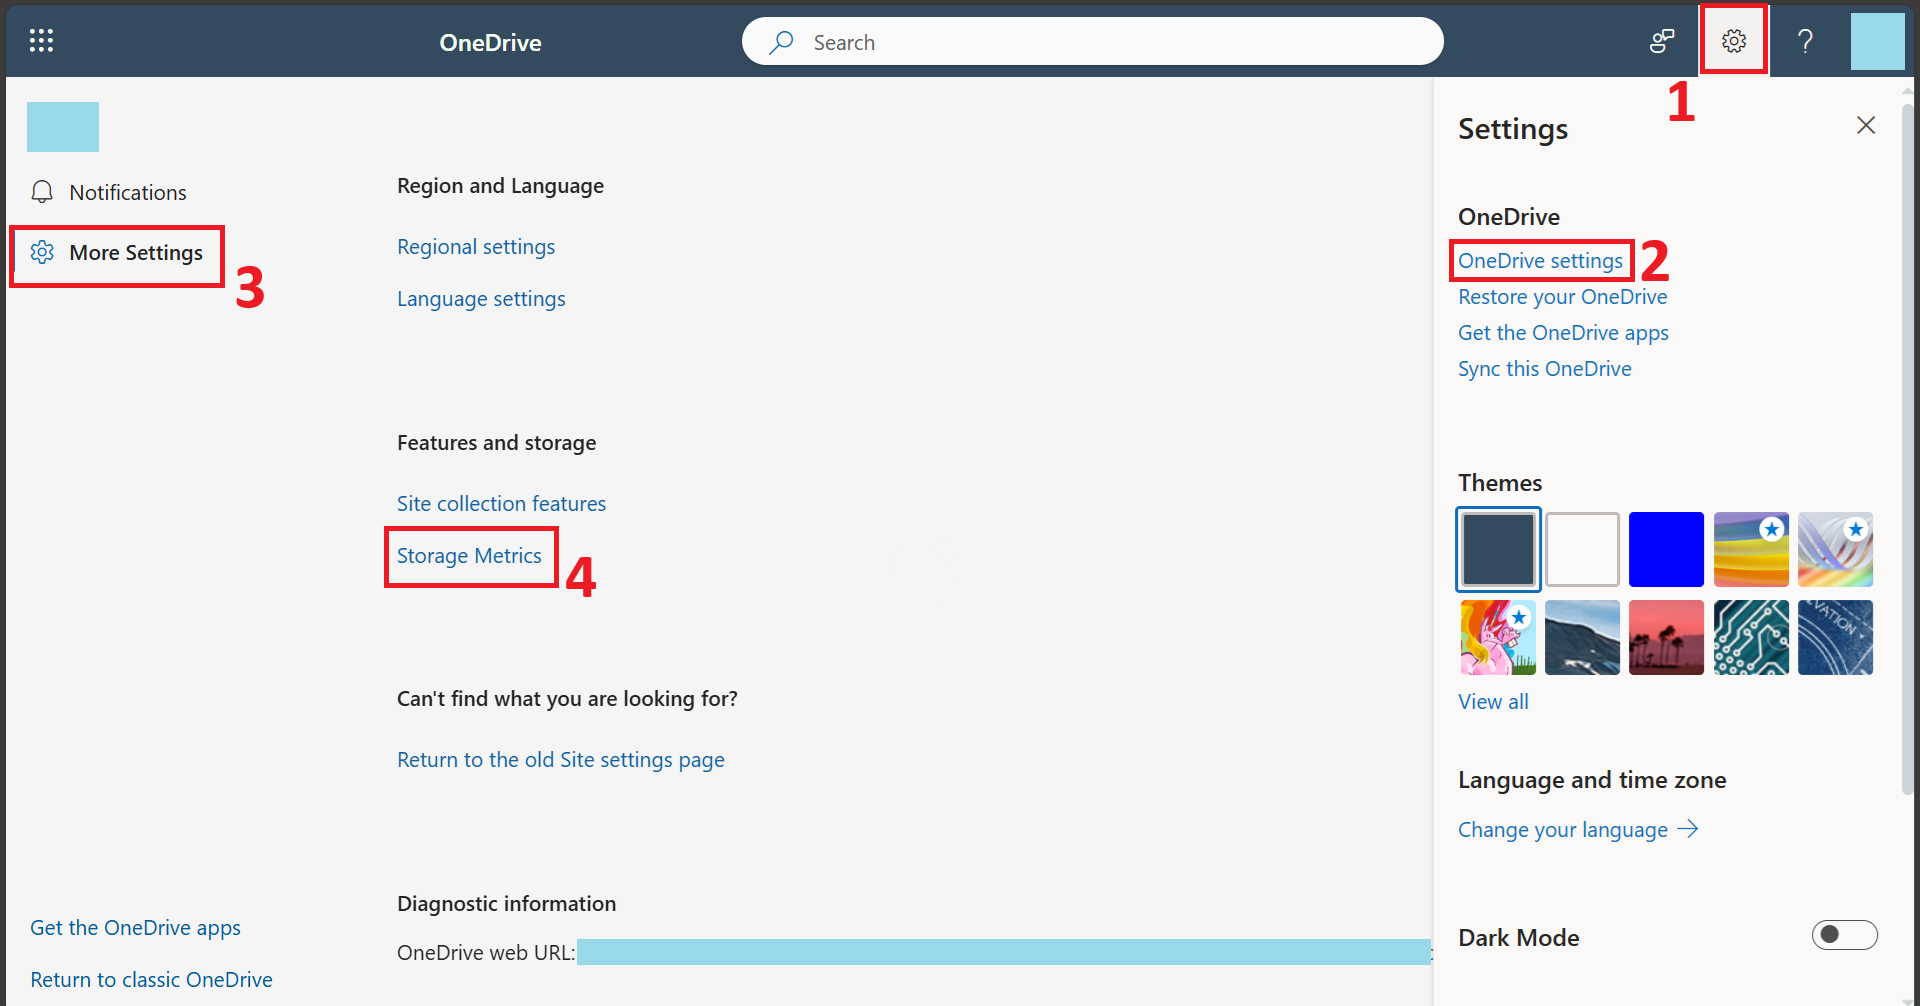1920x1006 pixels.
Task: Click the arrow next to Change your language
Action: pyautogui.click(x=1688, y=829)
